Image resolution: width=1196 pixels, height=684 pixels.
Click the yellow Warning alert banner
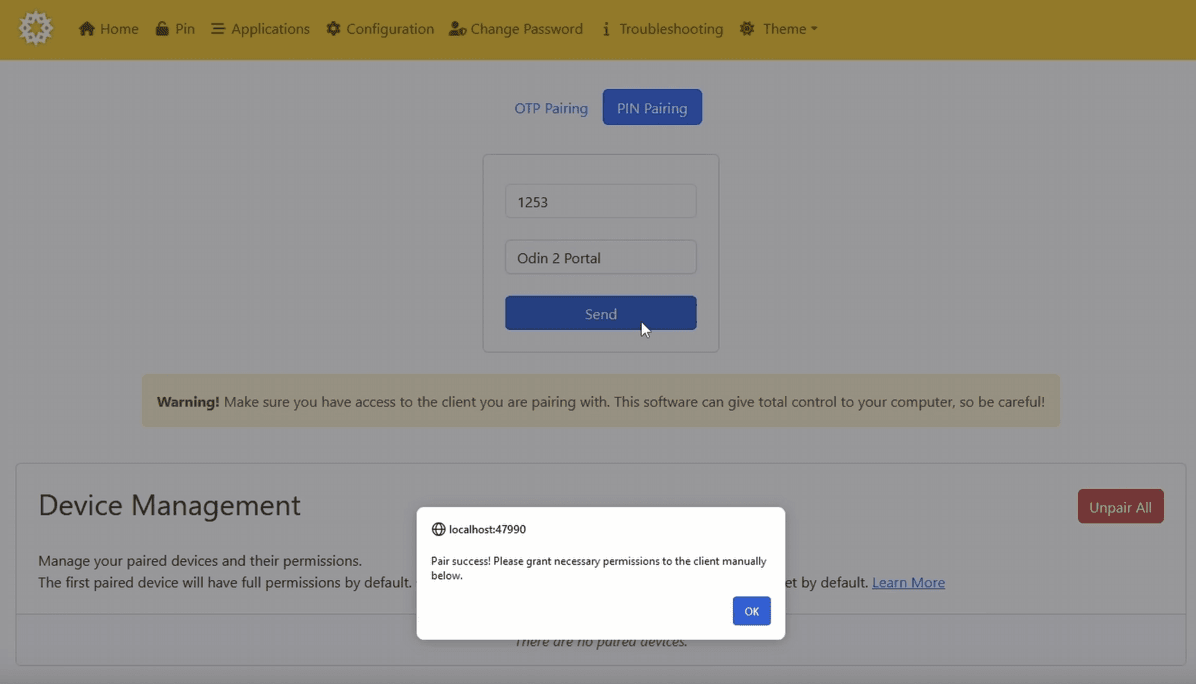(x=600, y=402)
